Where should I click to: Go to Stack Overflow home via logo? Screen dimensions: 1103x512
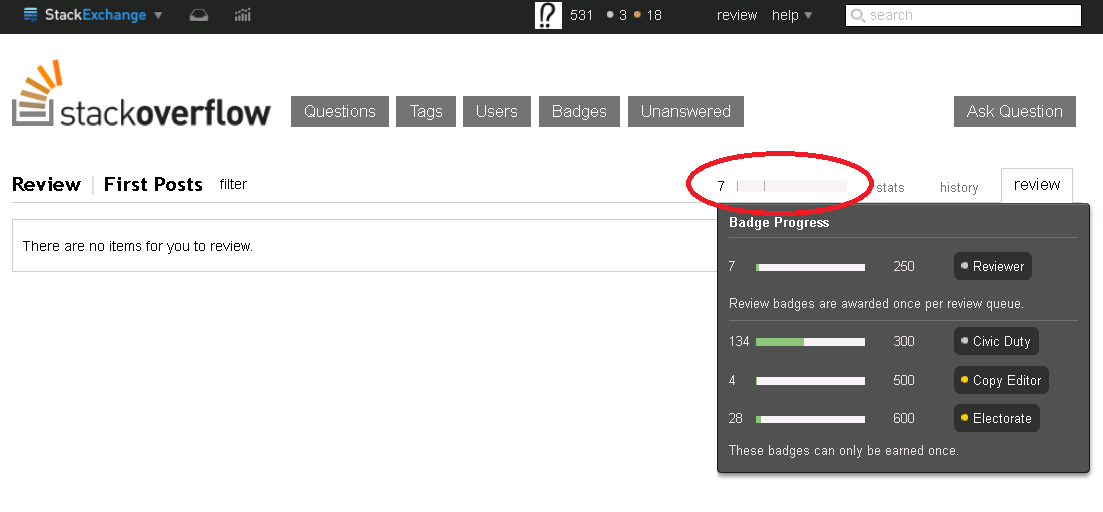point(141,94)
